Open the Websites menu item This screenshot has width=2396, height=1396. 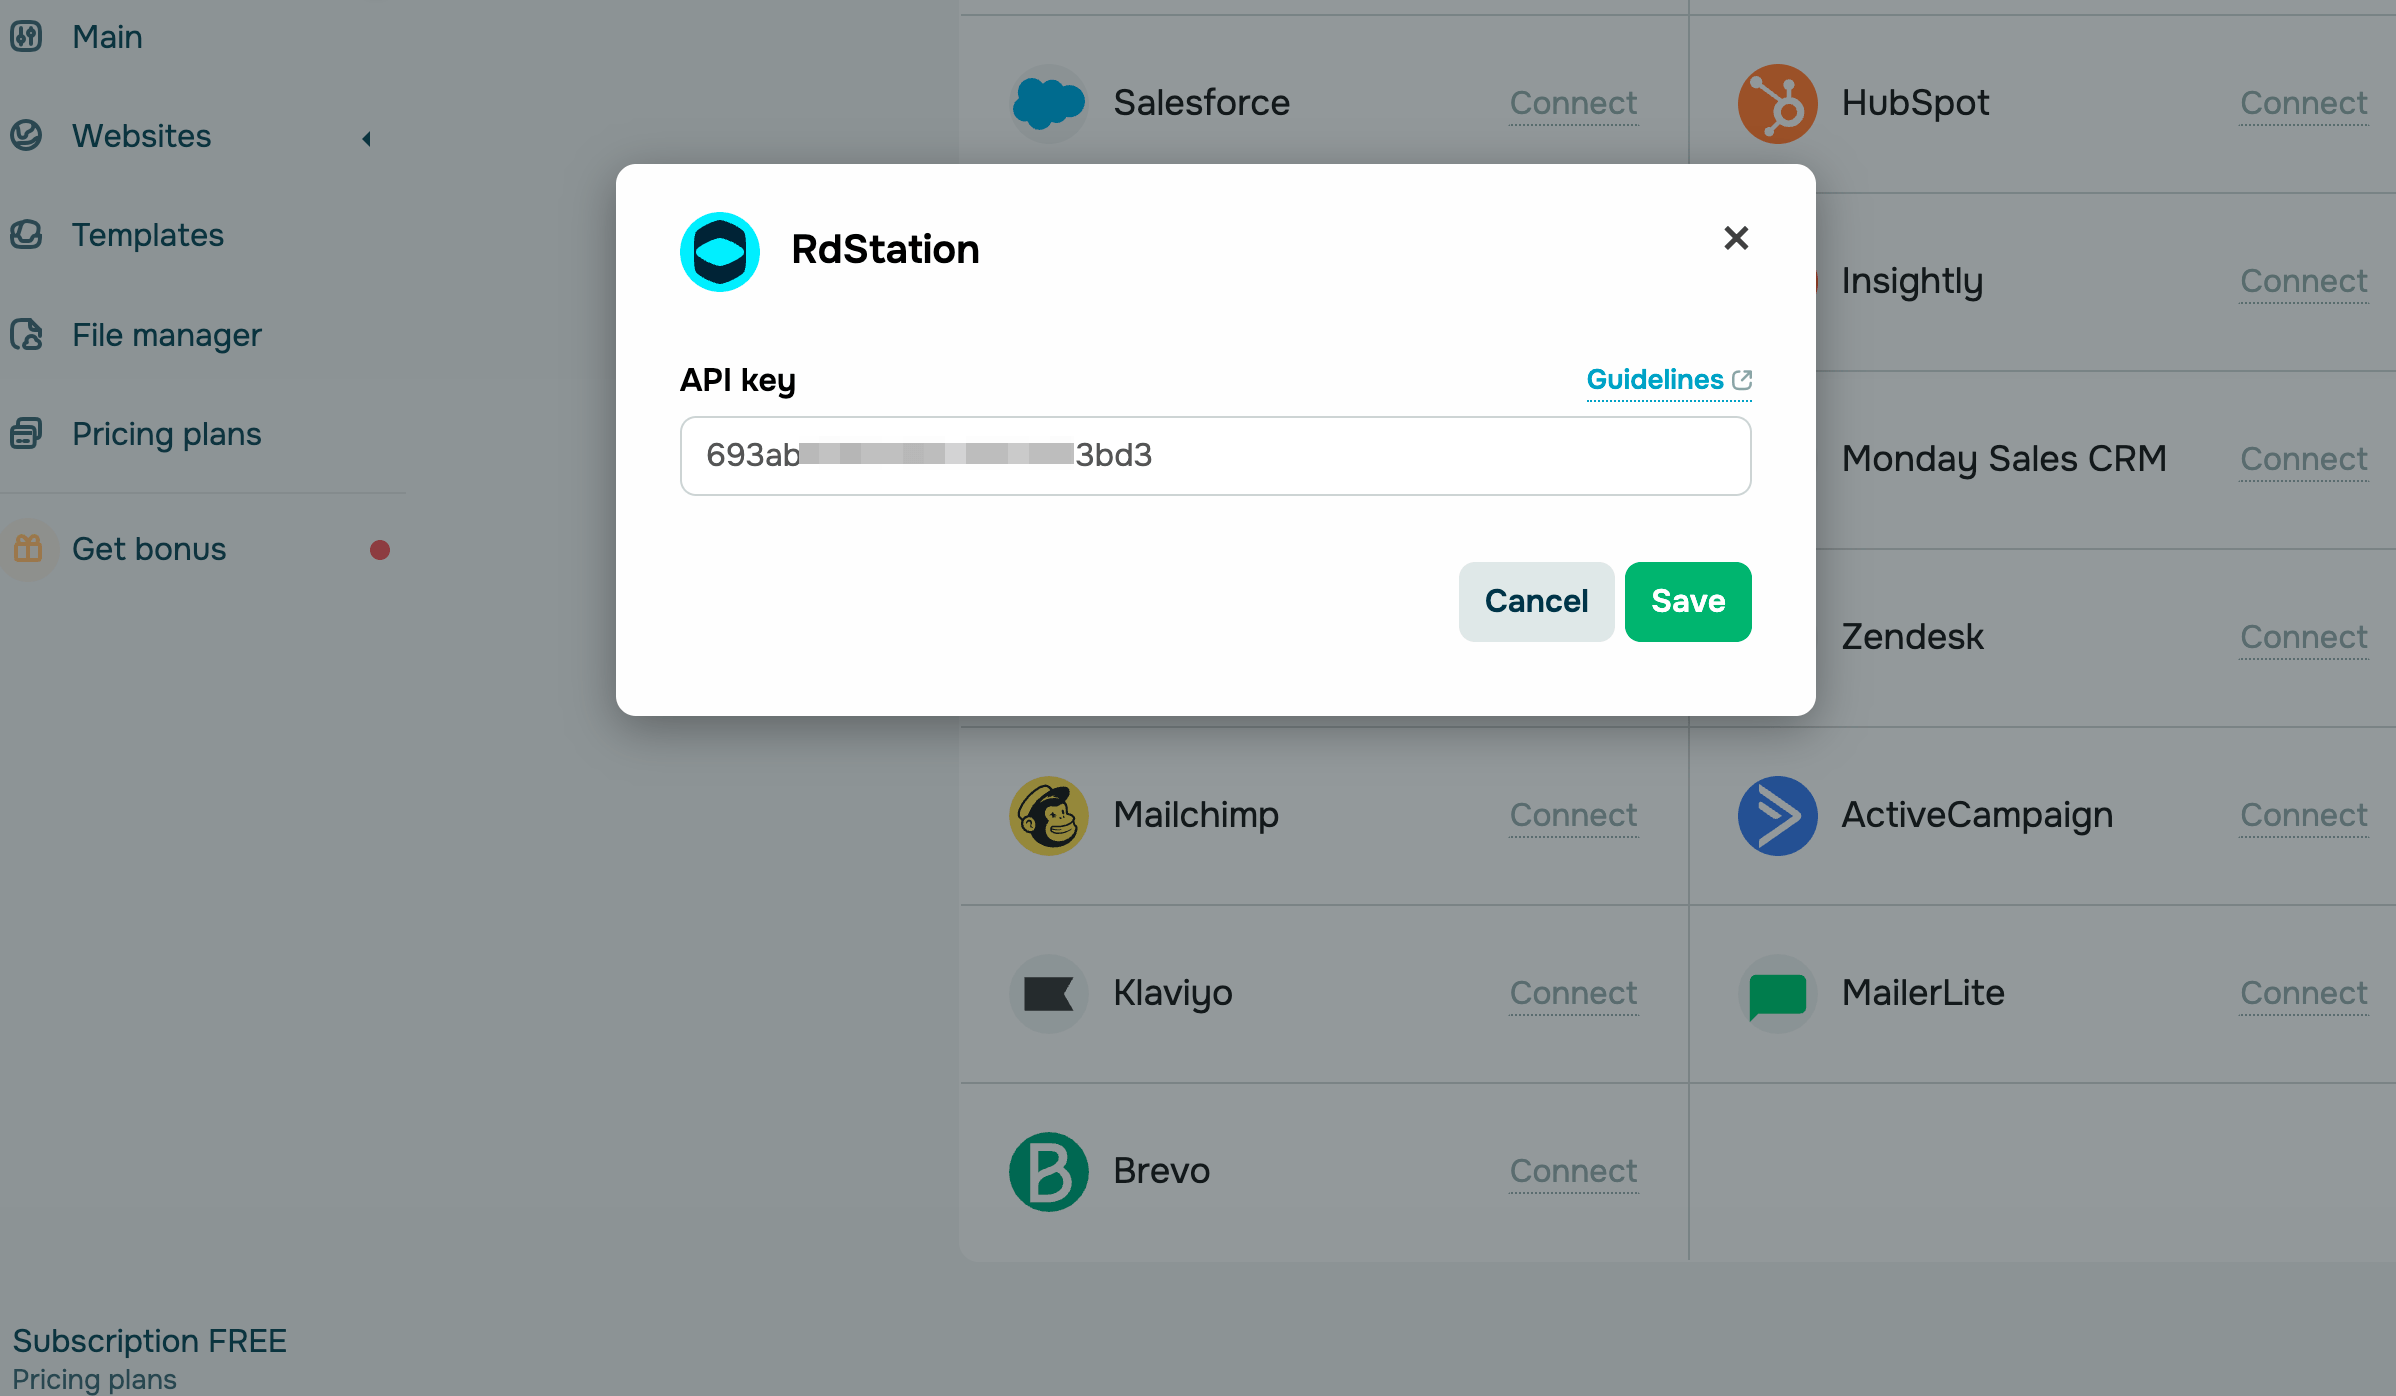(141, 136)
